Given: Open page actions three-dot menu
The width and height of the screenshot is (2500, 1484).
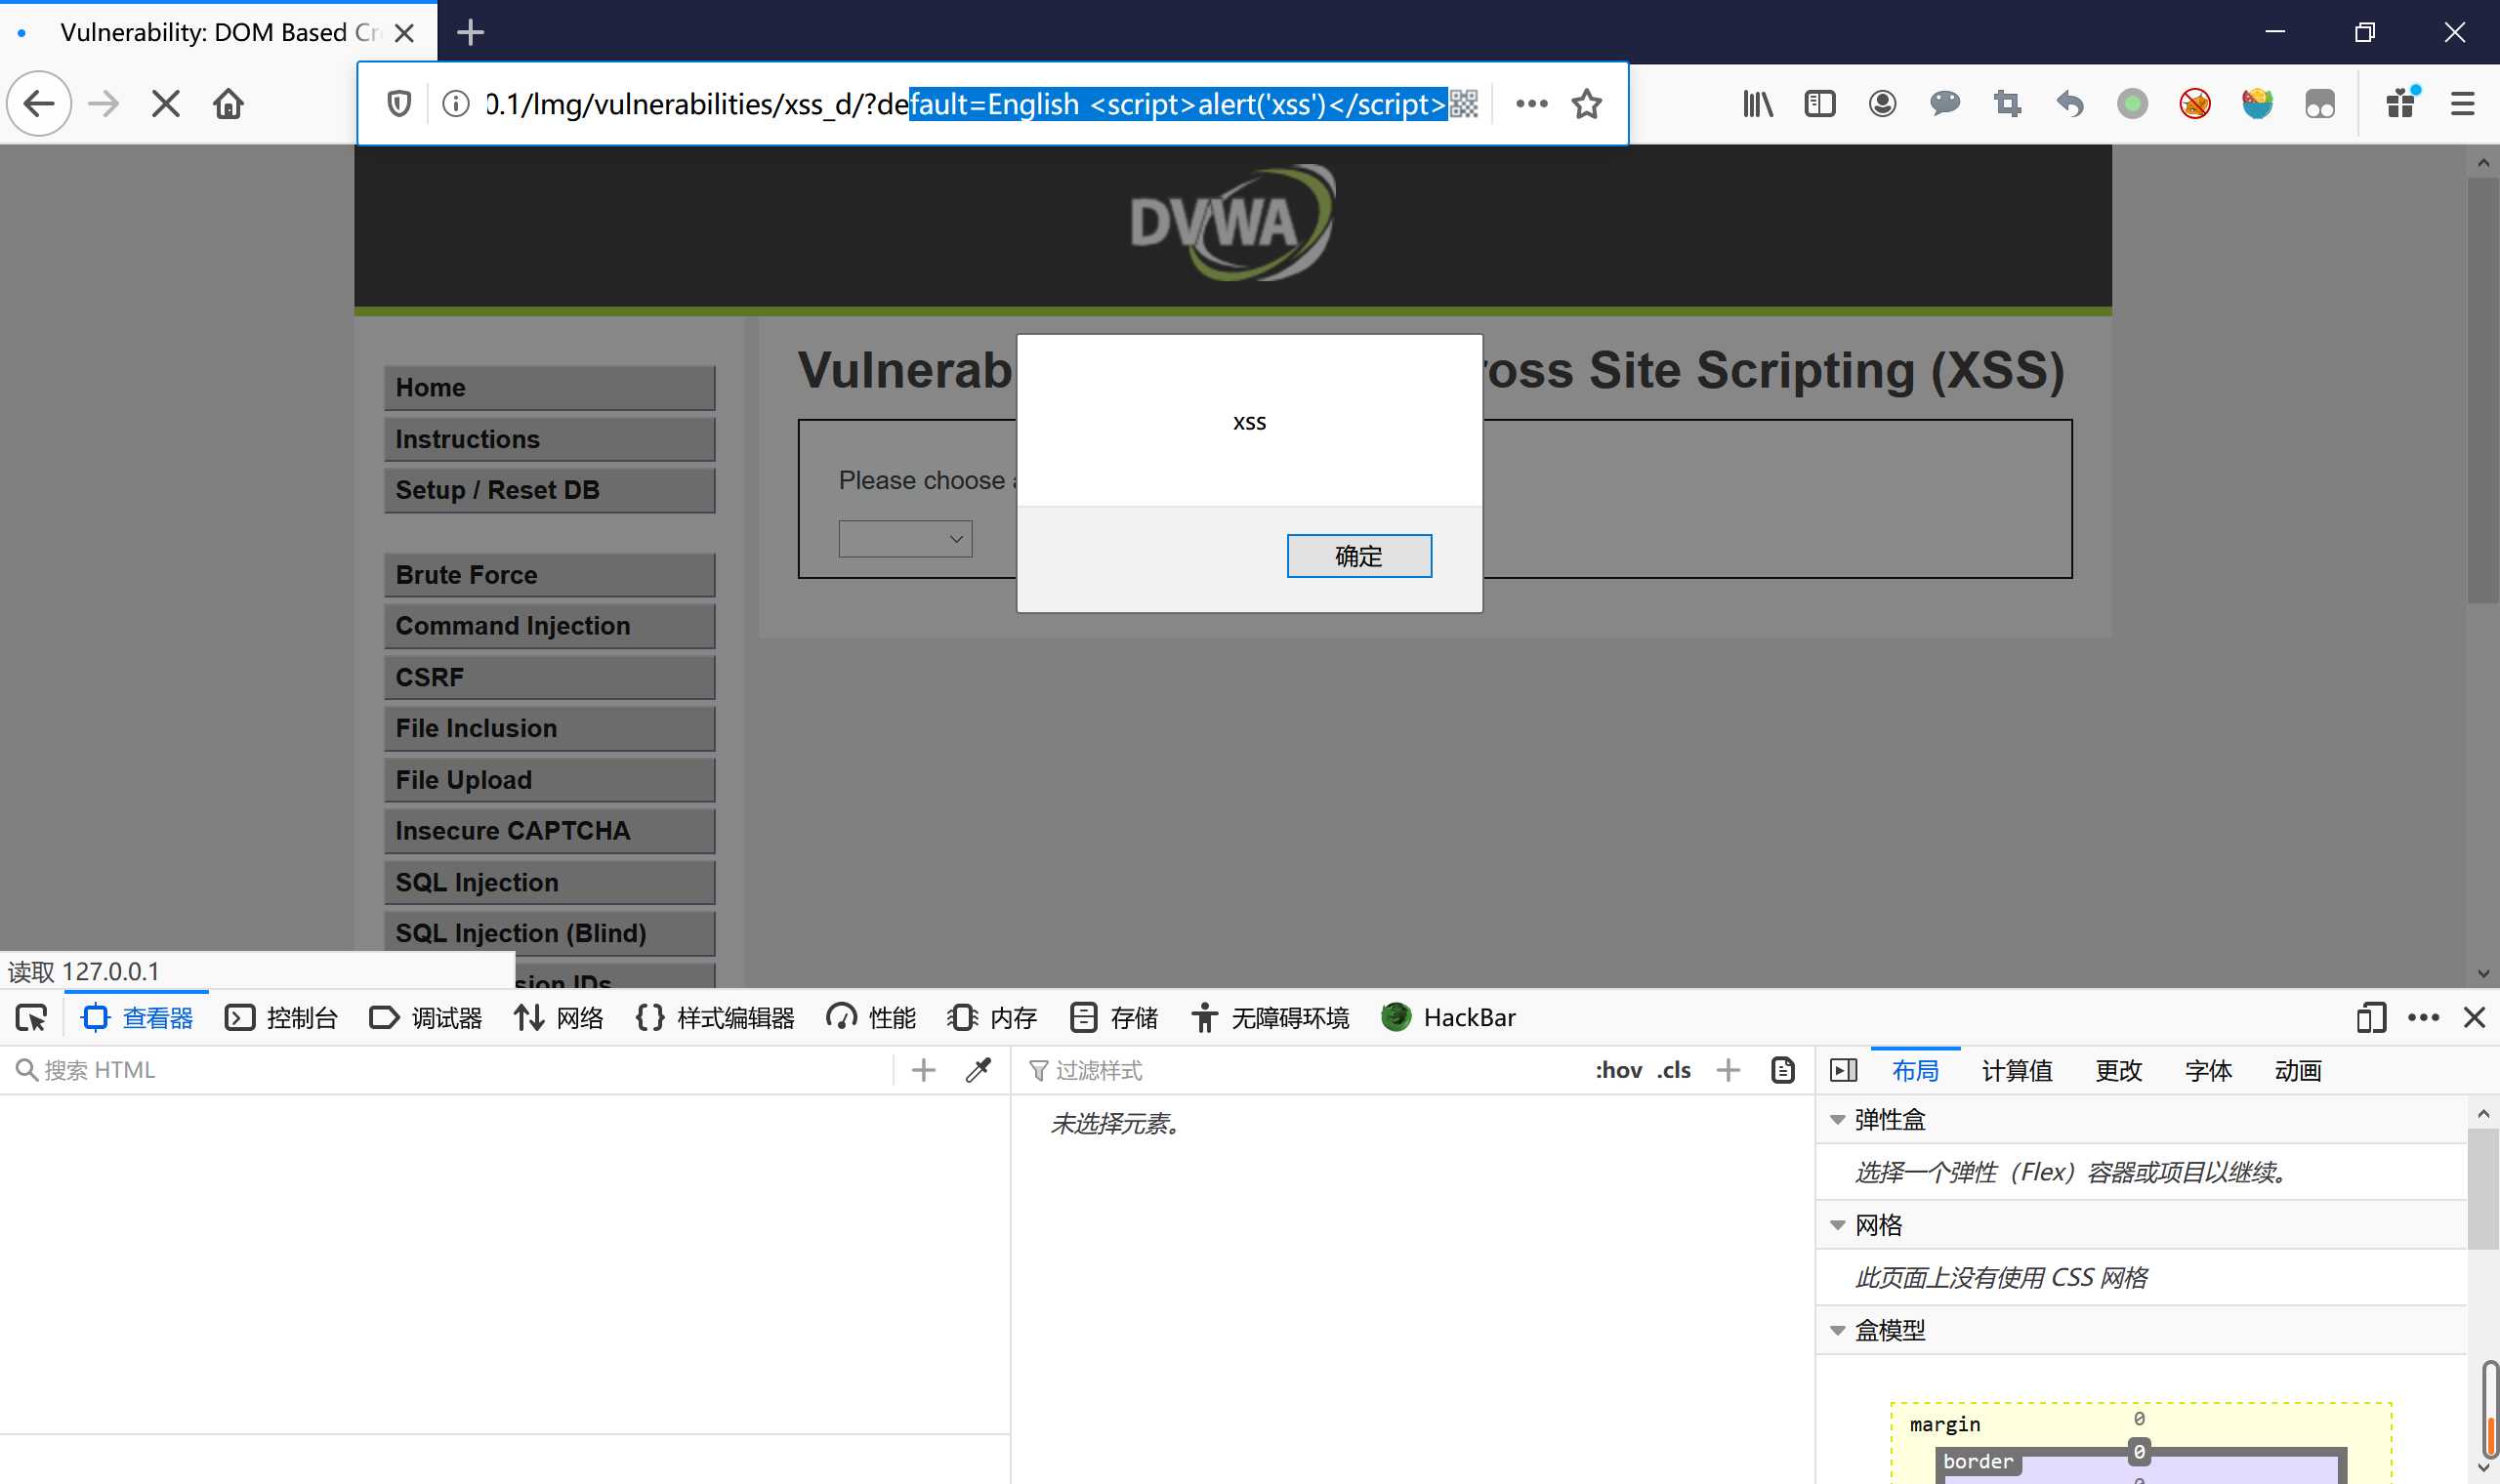Looking at the screenshot, I should coord(1531,104).
